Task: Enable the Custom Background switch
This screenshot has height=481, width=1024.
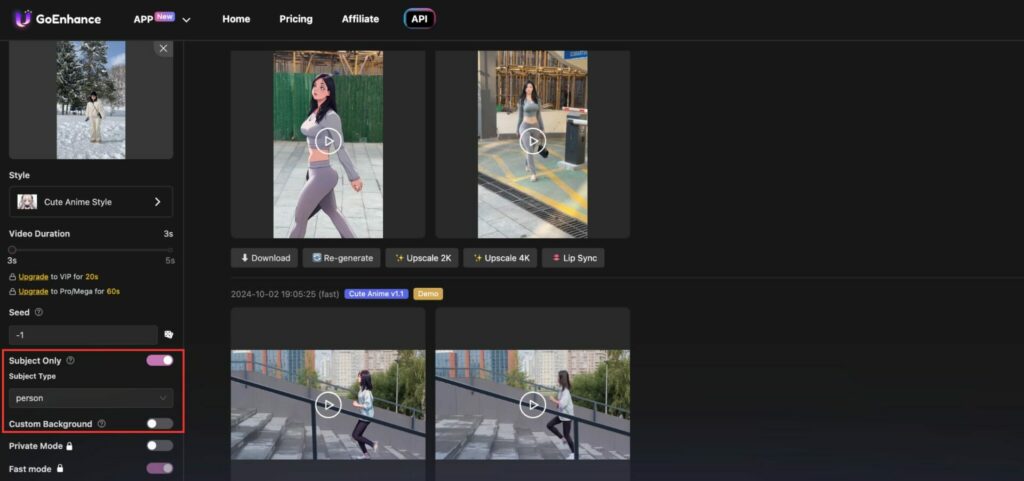Action: (x=160, y=424)
